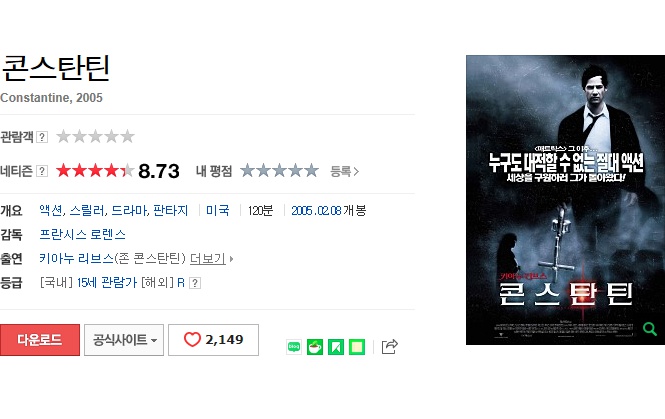Select the 판타지 genre link
Screen dimensions: 665x419
(x=170, y=210)
